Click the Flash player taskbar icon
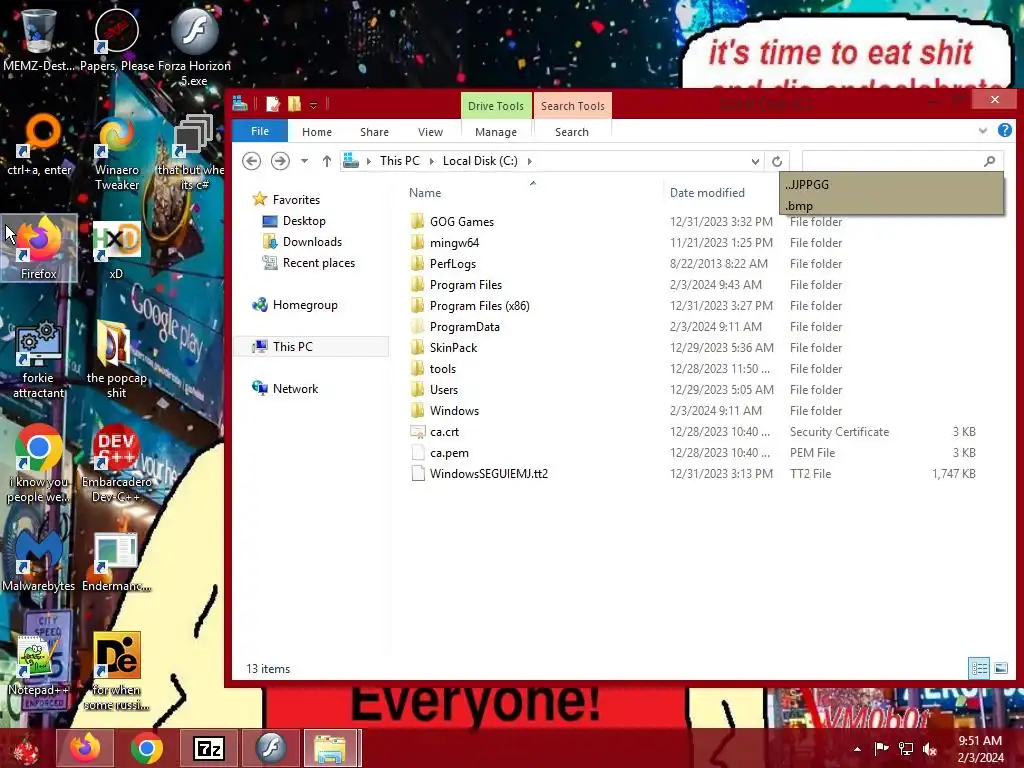The width and height of the screenshot is (1024, 768). click(x=270, y=748)
